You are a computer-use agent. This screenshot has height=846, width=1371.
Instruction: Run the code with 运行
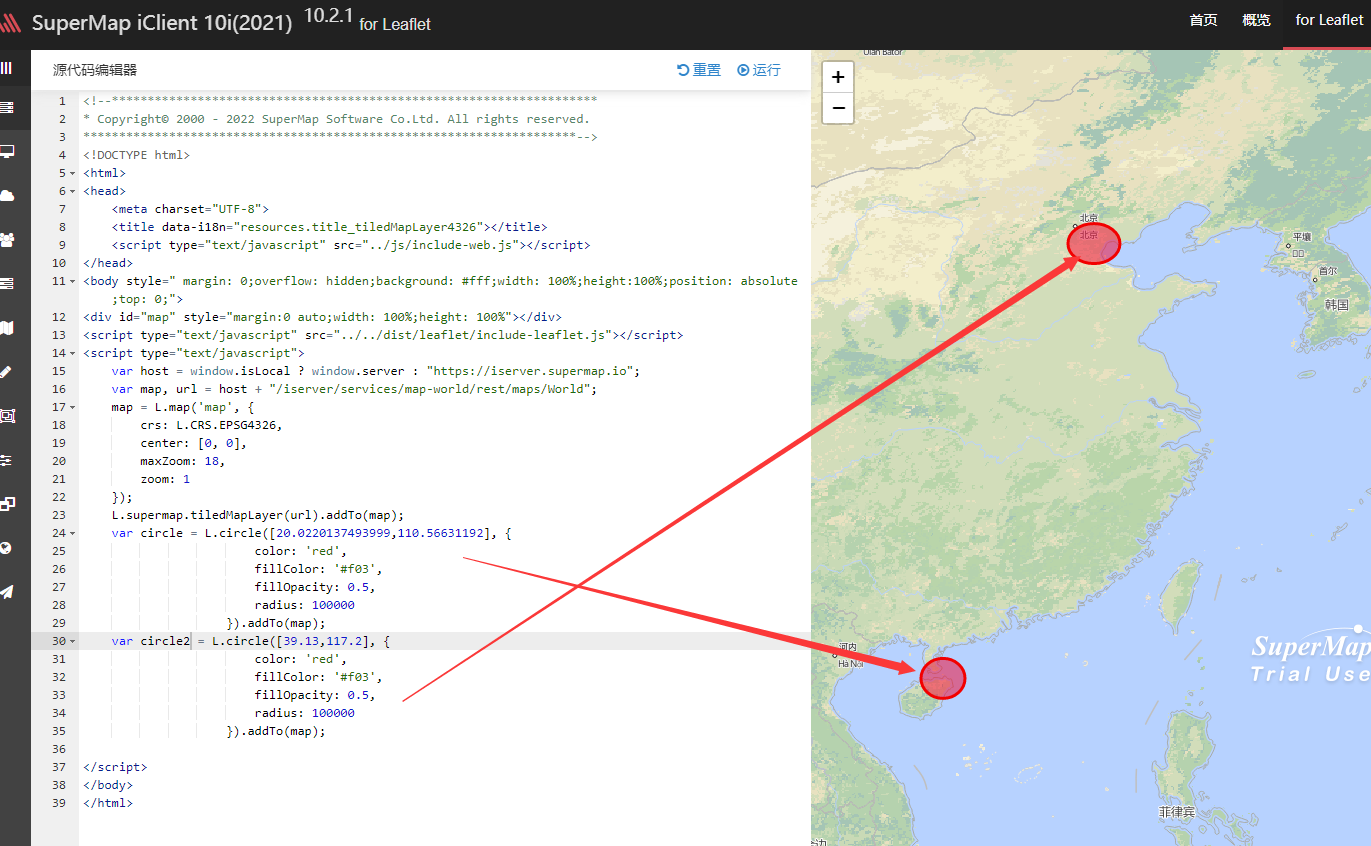759,70
